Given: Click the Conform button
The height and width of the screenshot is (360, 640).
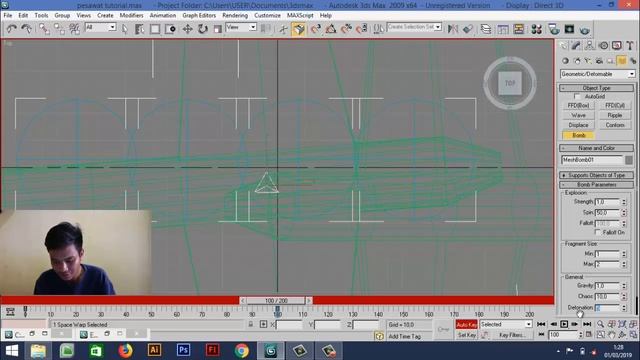Looking at the screenshot, I should pyautogui.click(x=615, y=125).
